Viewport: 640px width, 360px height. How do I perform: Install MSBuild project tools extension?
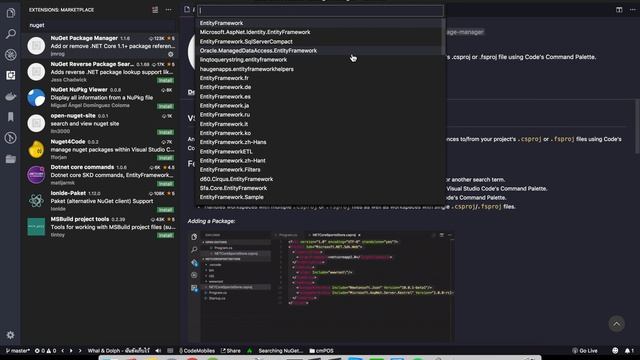pyautogui.click(x=165, y=236)
